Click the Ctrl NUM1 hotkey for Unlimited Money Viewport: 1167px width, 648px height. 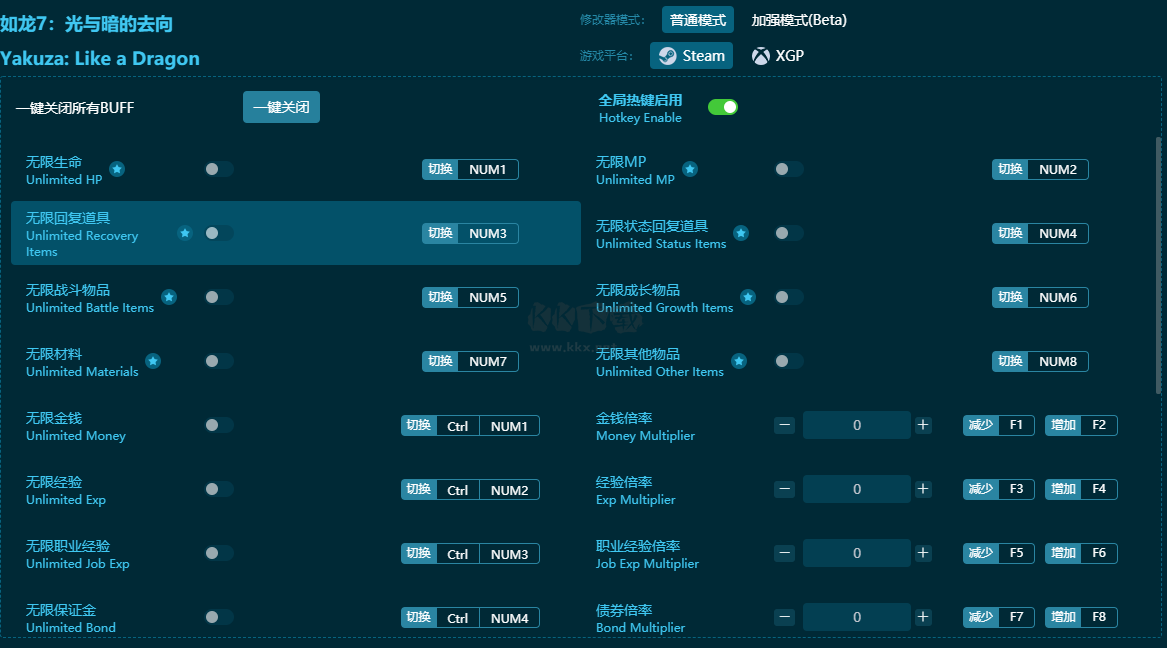pos(470,426)
